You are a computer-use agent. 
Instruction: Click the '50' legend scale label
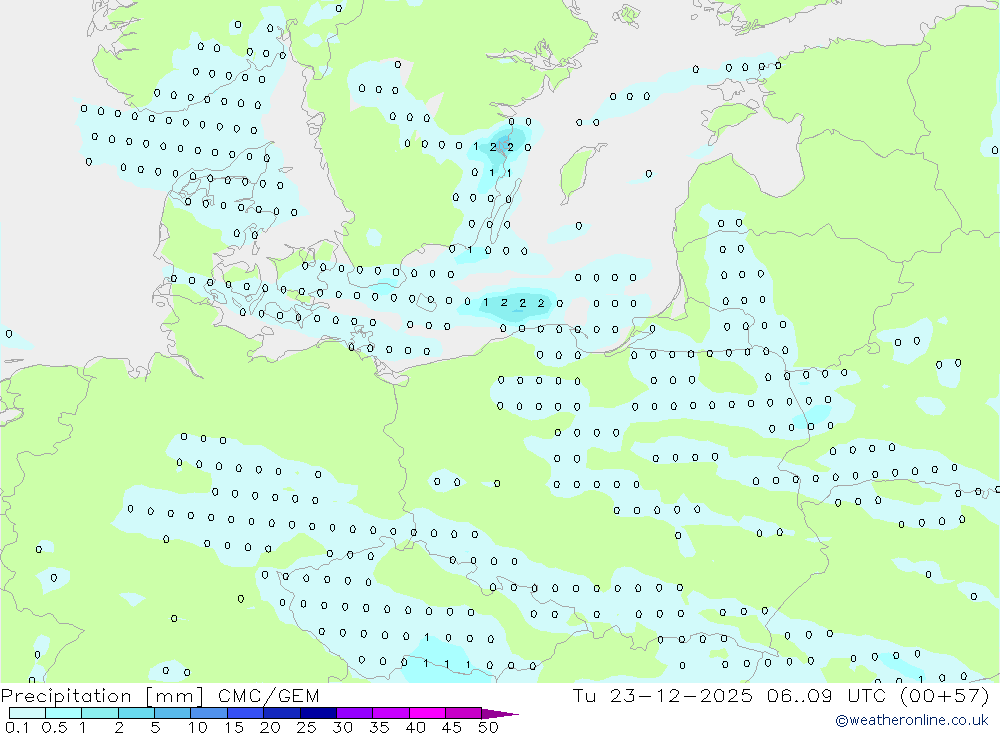point(488,727)
